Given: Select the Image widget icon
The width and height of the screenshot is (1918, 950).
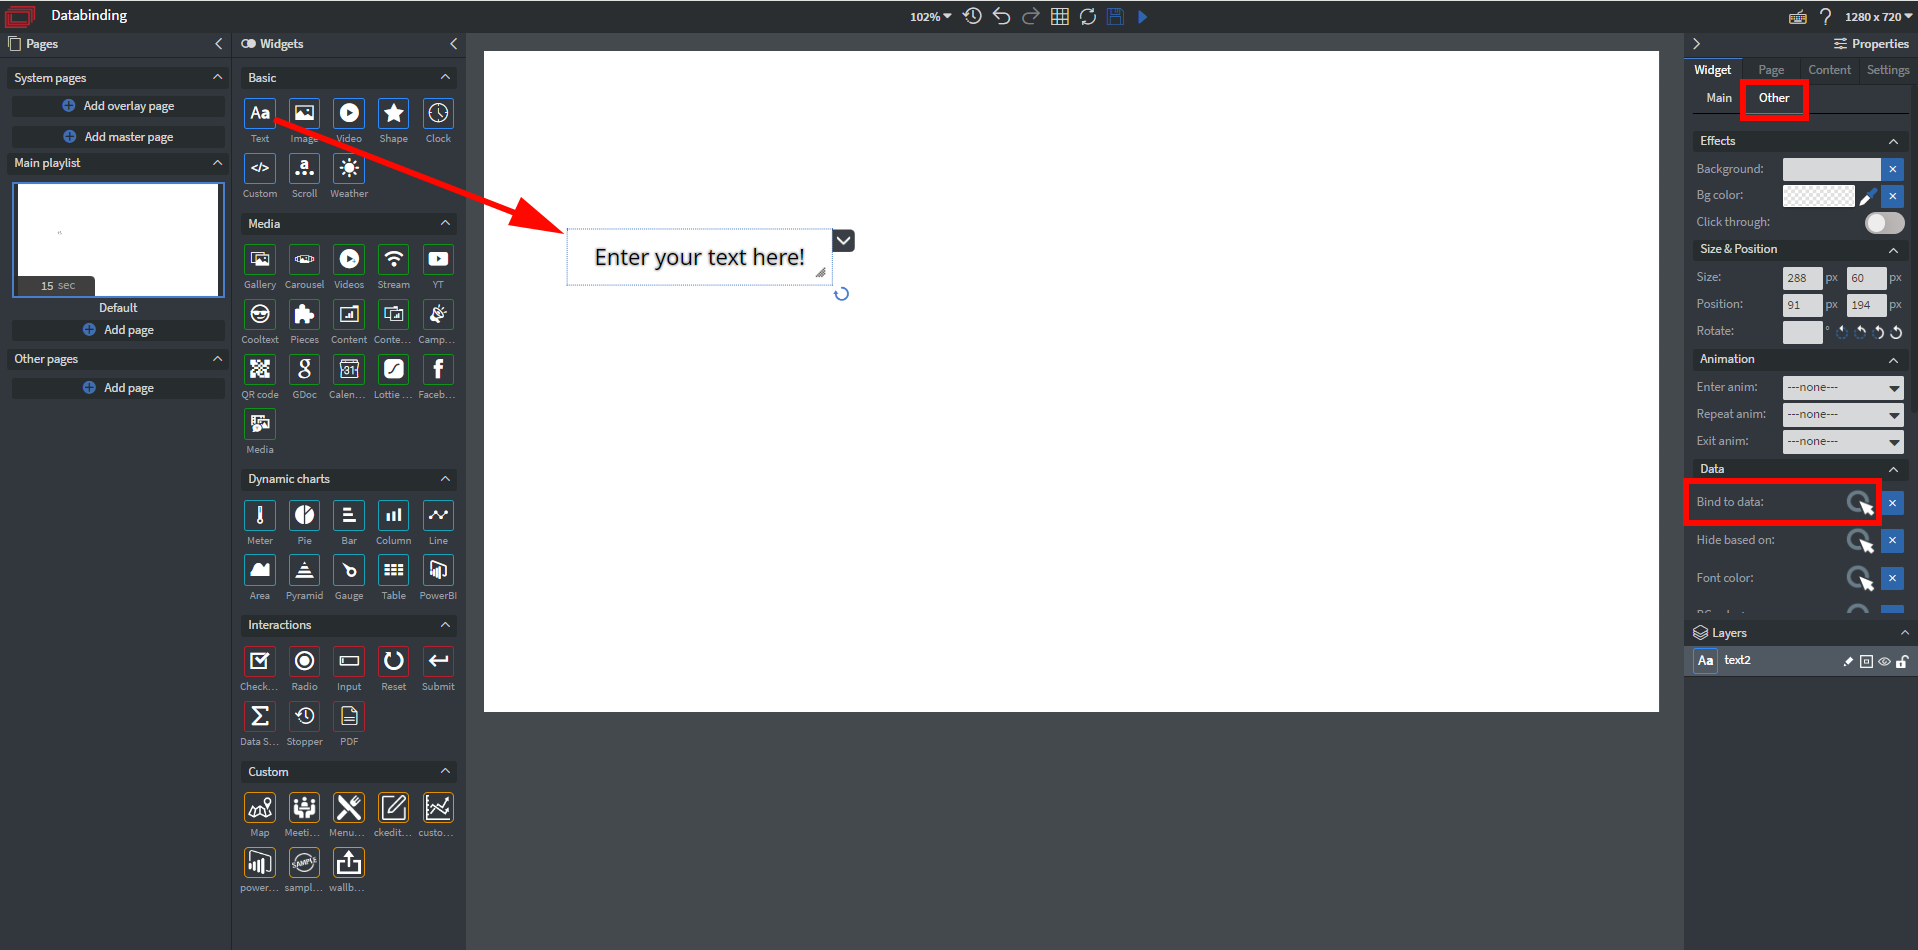Looking at the screenshot, I should tap(304, 113).
